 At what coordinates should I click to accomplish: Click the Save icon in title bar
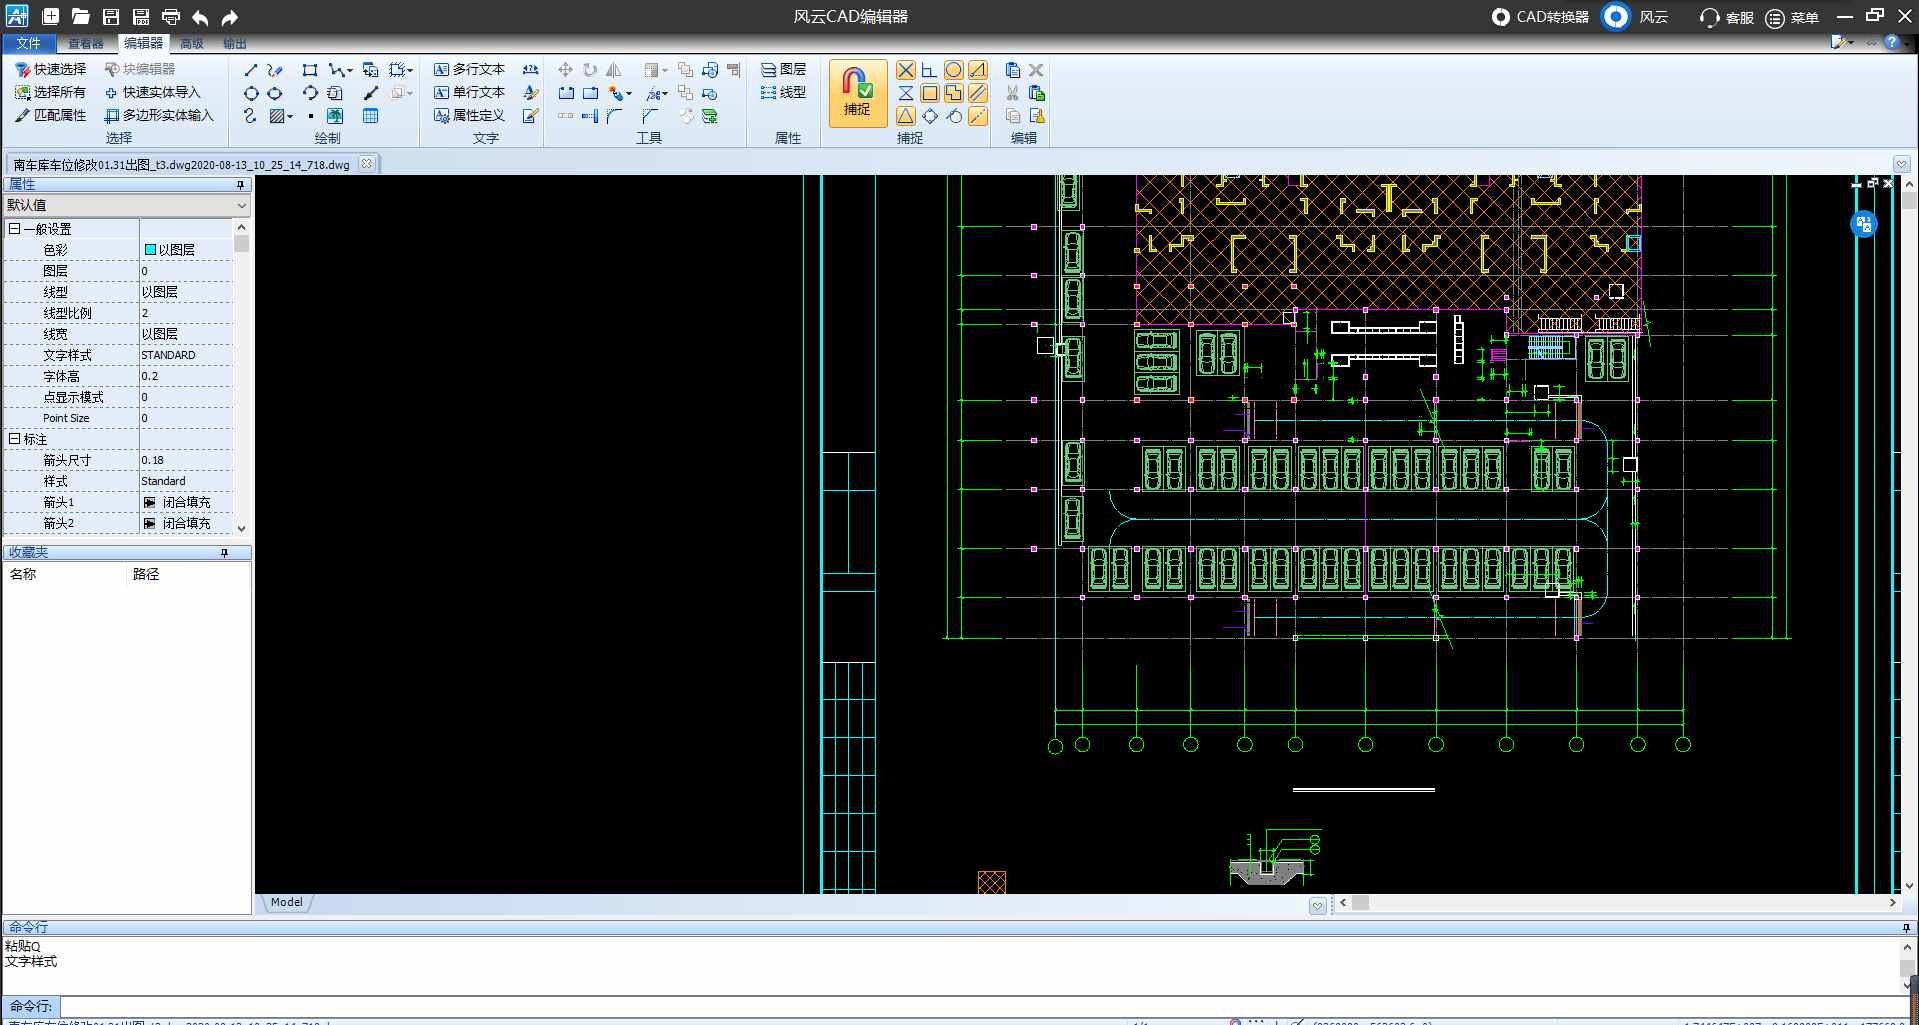pyautogui.click(x=111, y=17)
